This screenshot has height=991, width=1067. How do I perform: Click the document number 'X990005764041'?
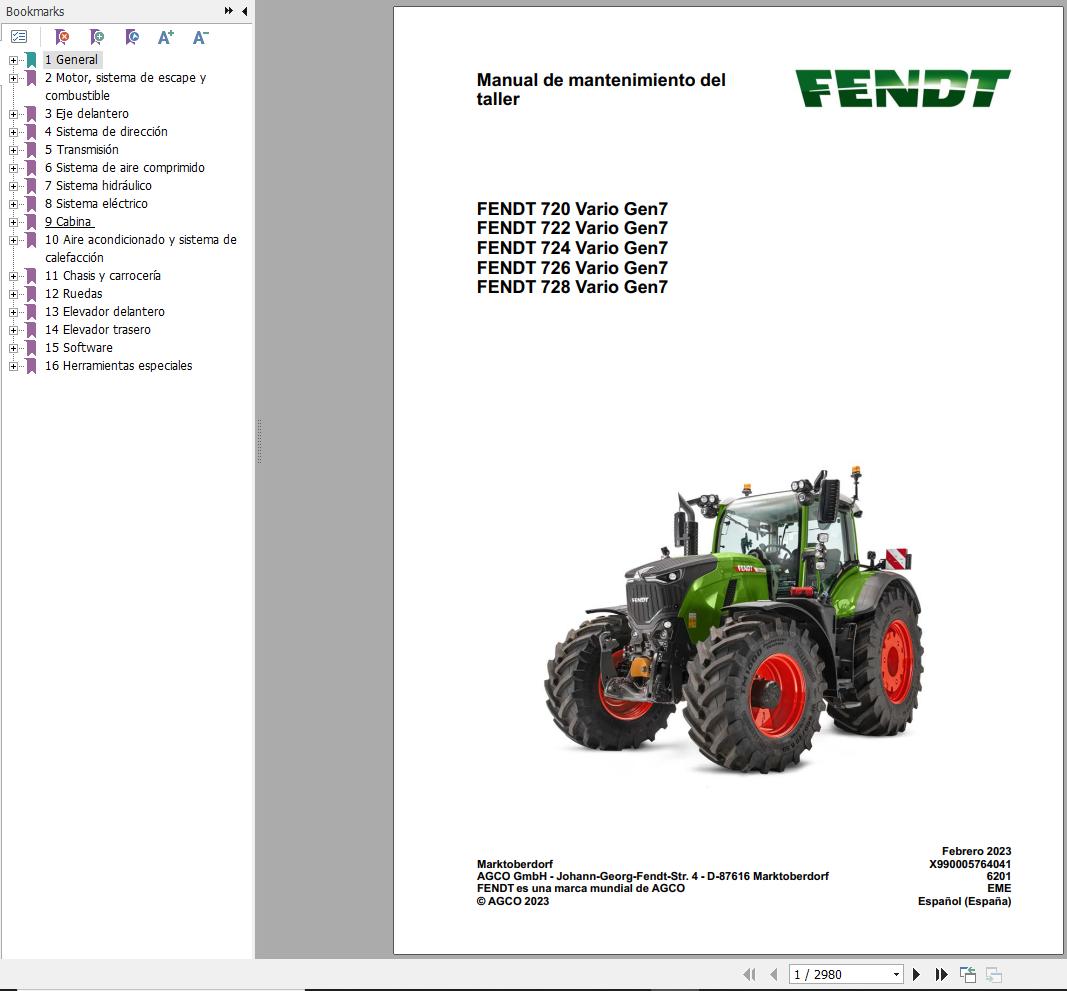pos(970,864)
